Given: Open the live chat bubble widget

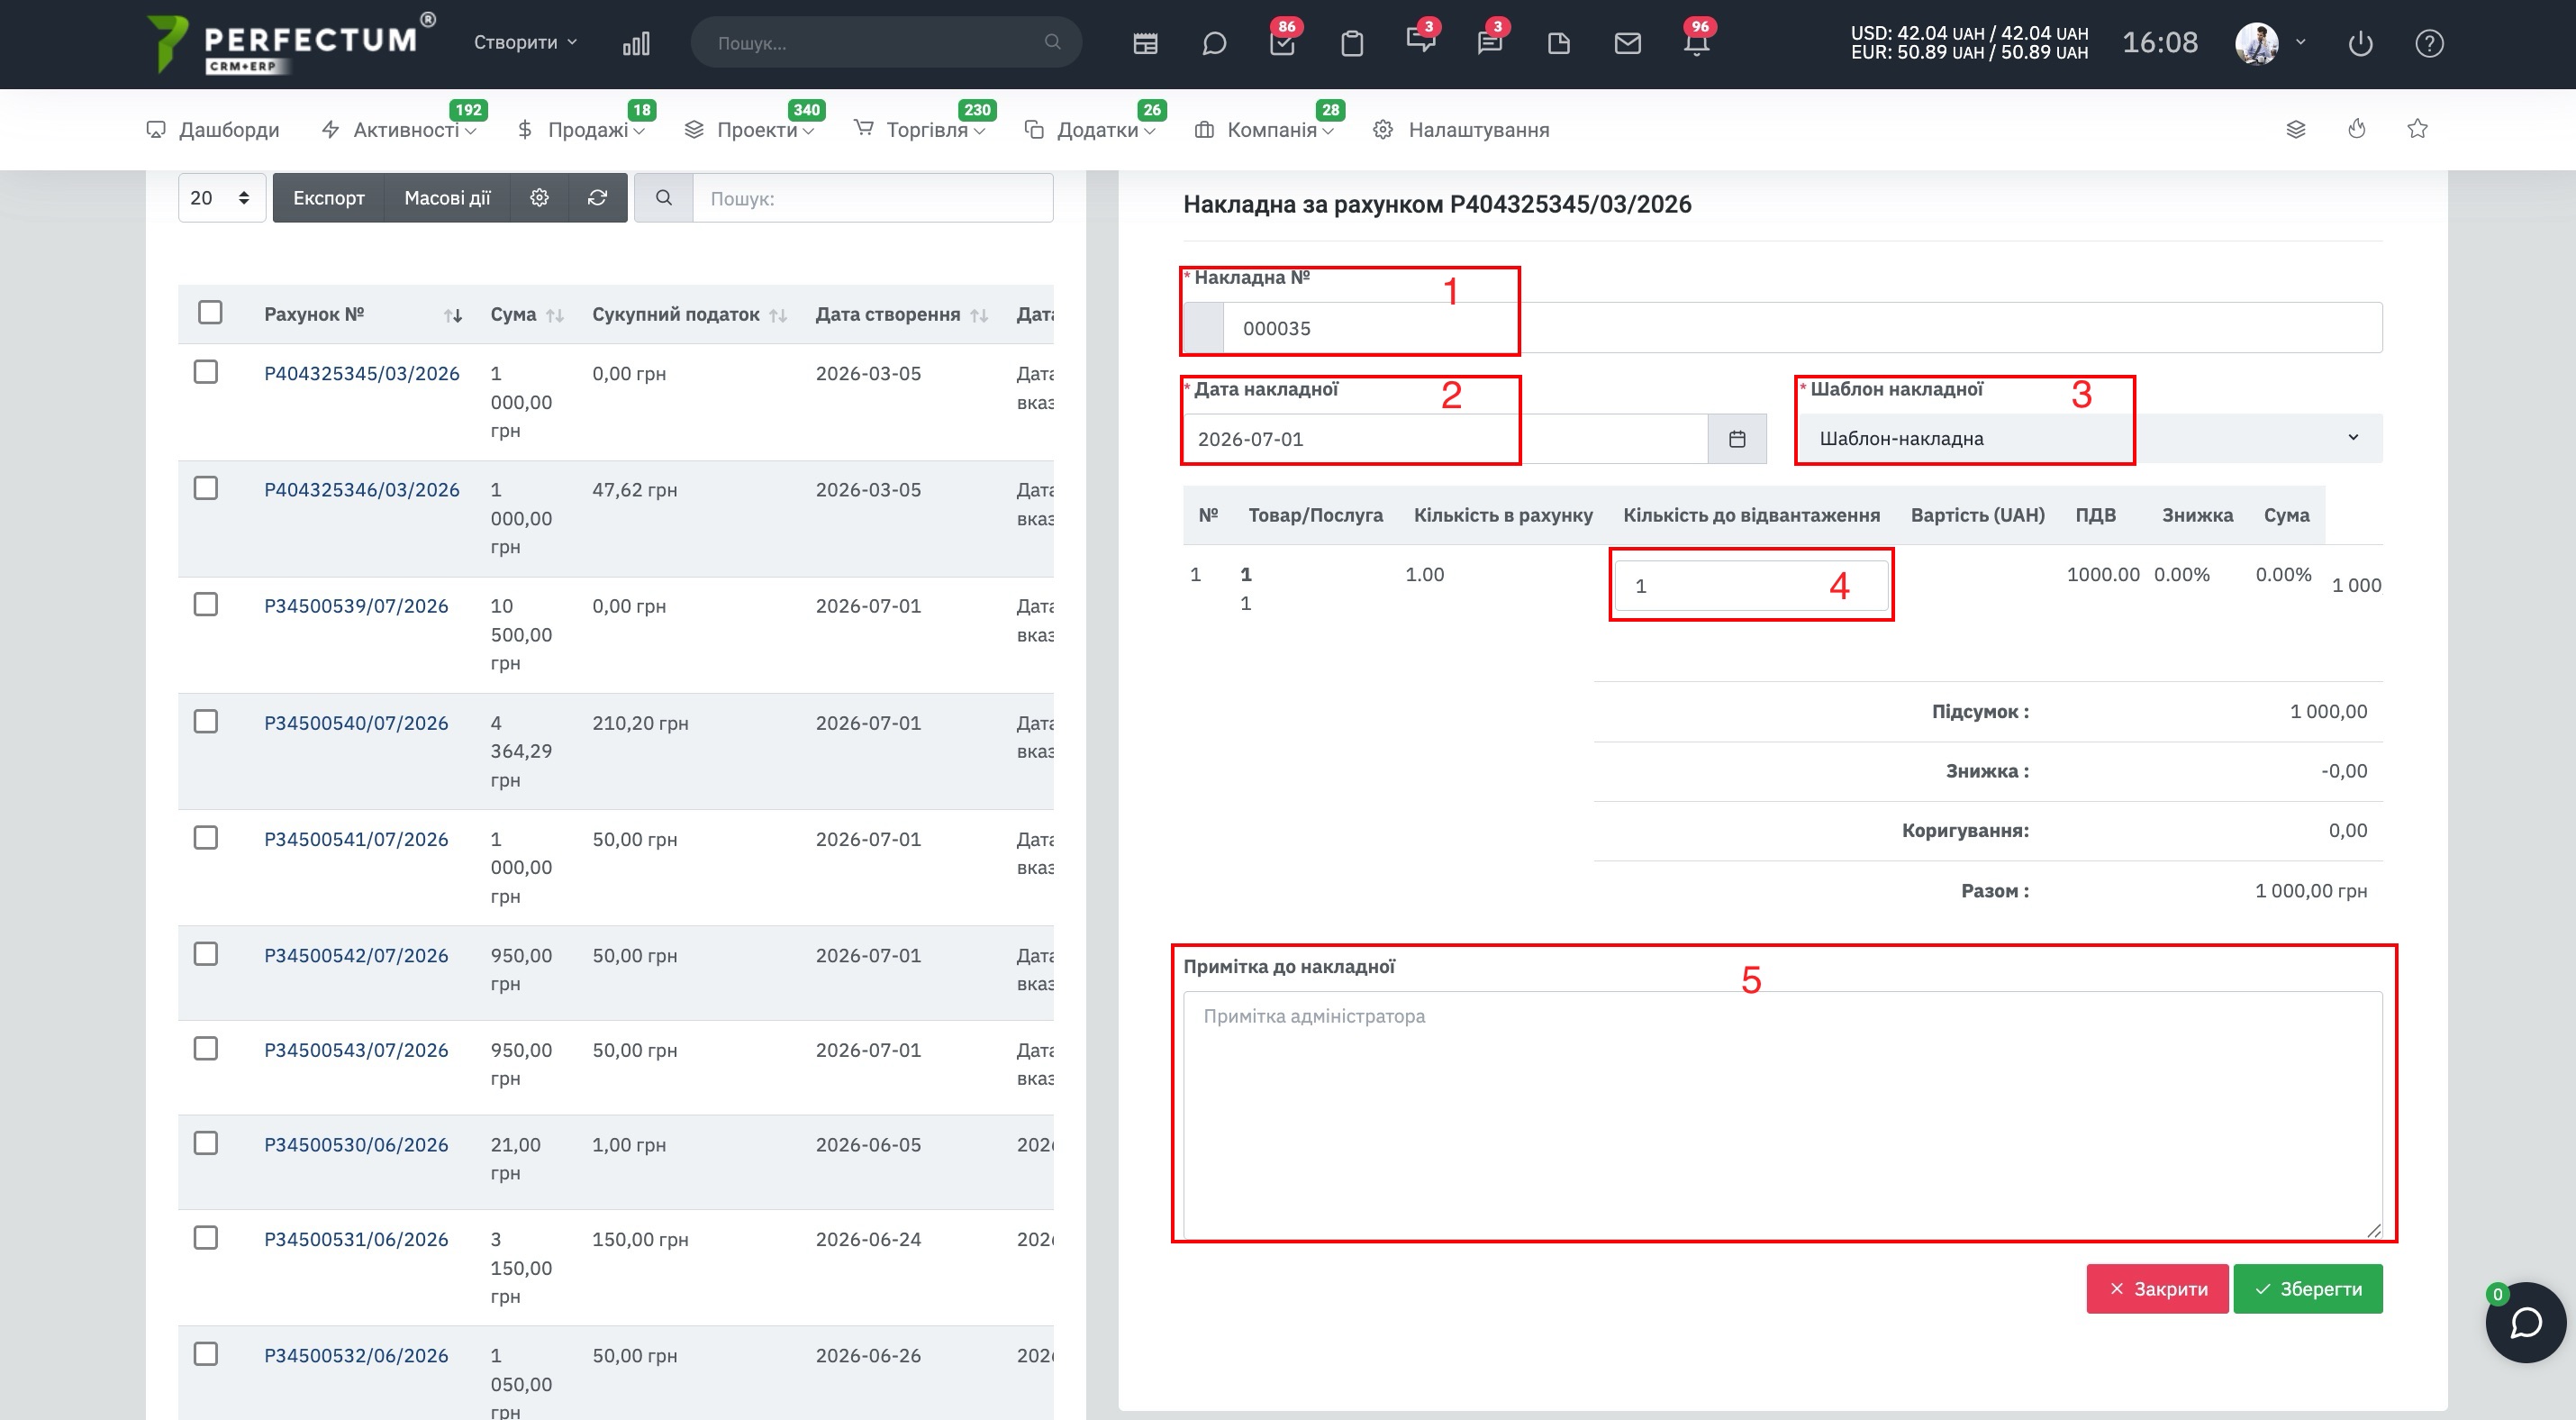Looking at the screenshot, I should point(2525,1323).
